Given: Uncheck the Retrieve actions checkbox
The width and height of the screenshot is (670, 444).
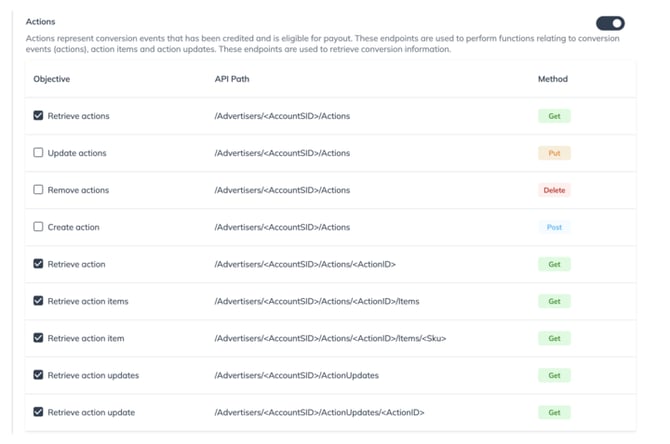Looking at the screenshot, I should pyautogui.click(x=38, y=116).
